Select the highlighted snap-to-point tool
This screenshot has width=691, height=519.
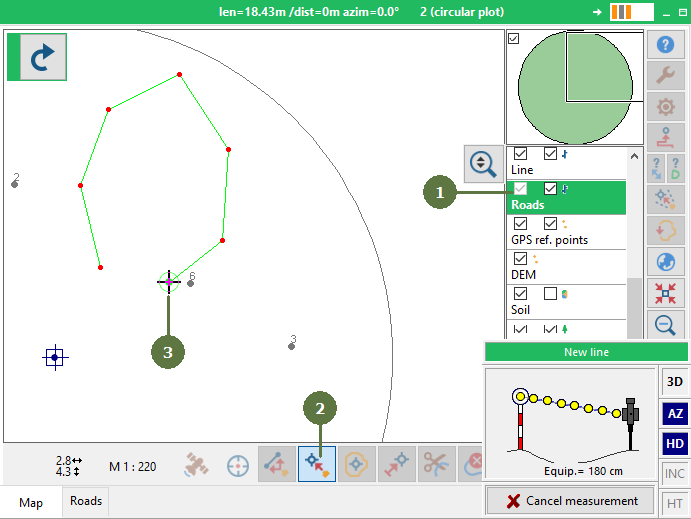coord(317,464)
